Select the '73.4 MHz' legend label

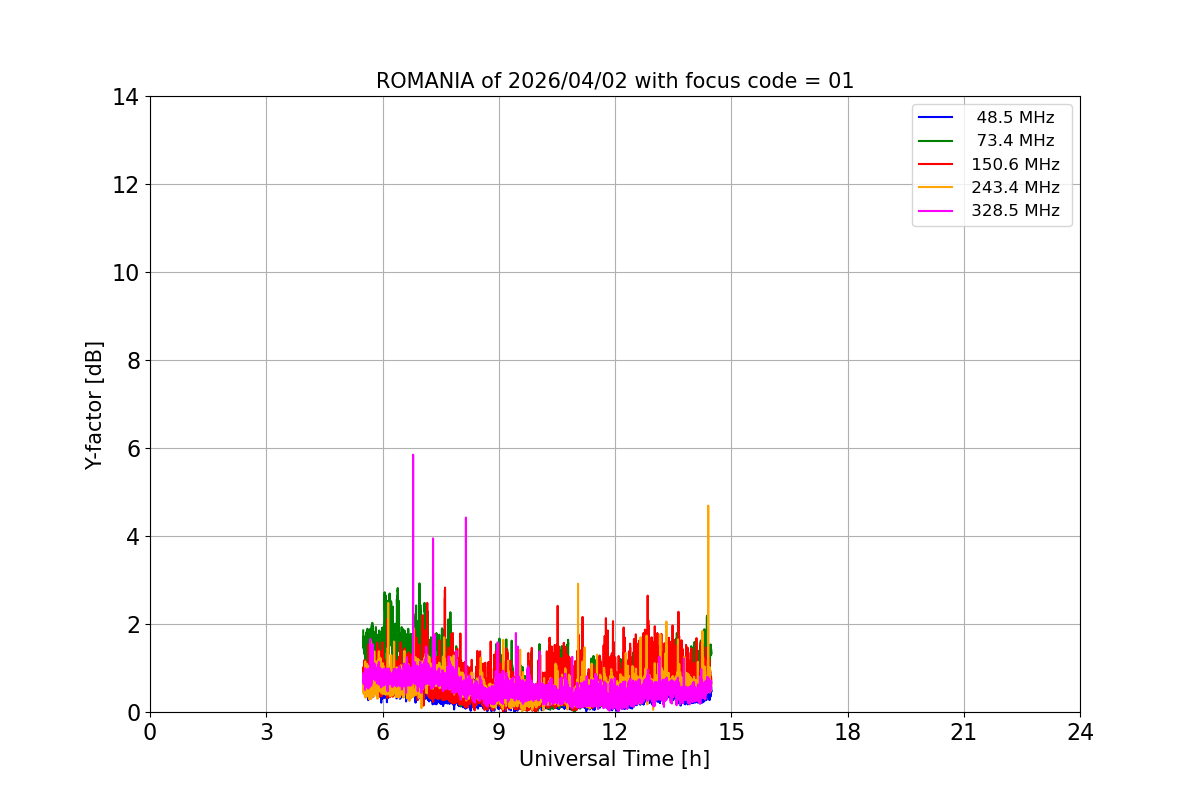click(x=1015, y=141)
